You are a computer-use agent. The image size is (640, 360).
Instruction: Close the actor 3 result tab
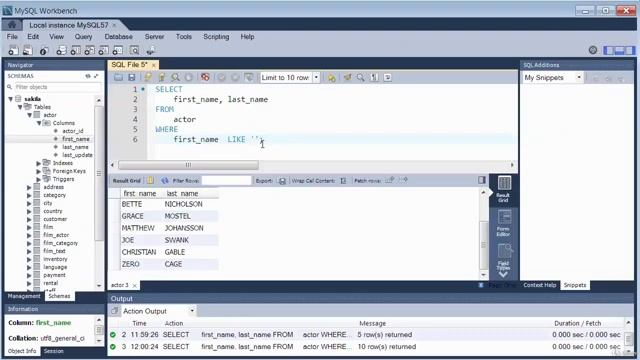pos(134,285)
